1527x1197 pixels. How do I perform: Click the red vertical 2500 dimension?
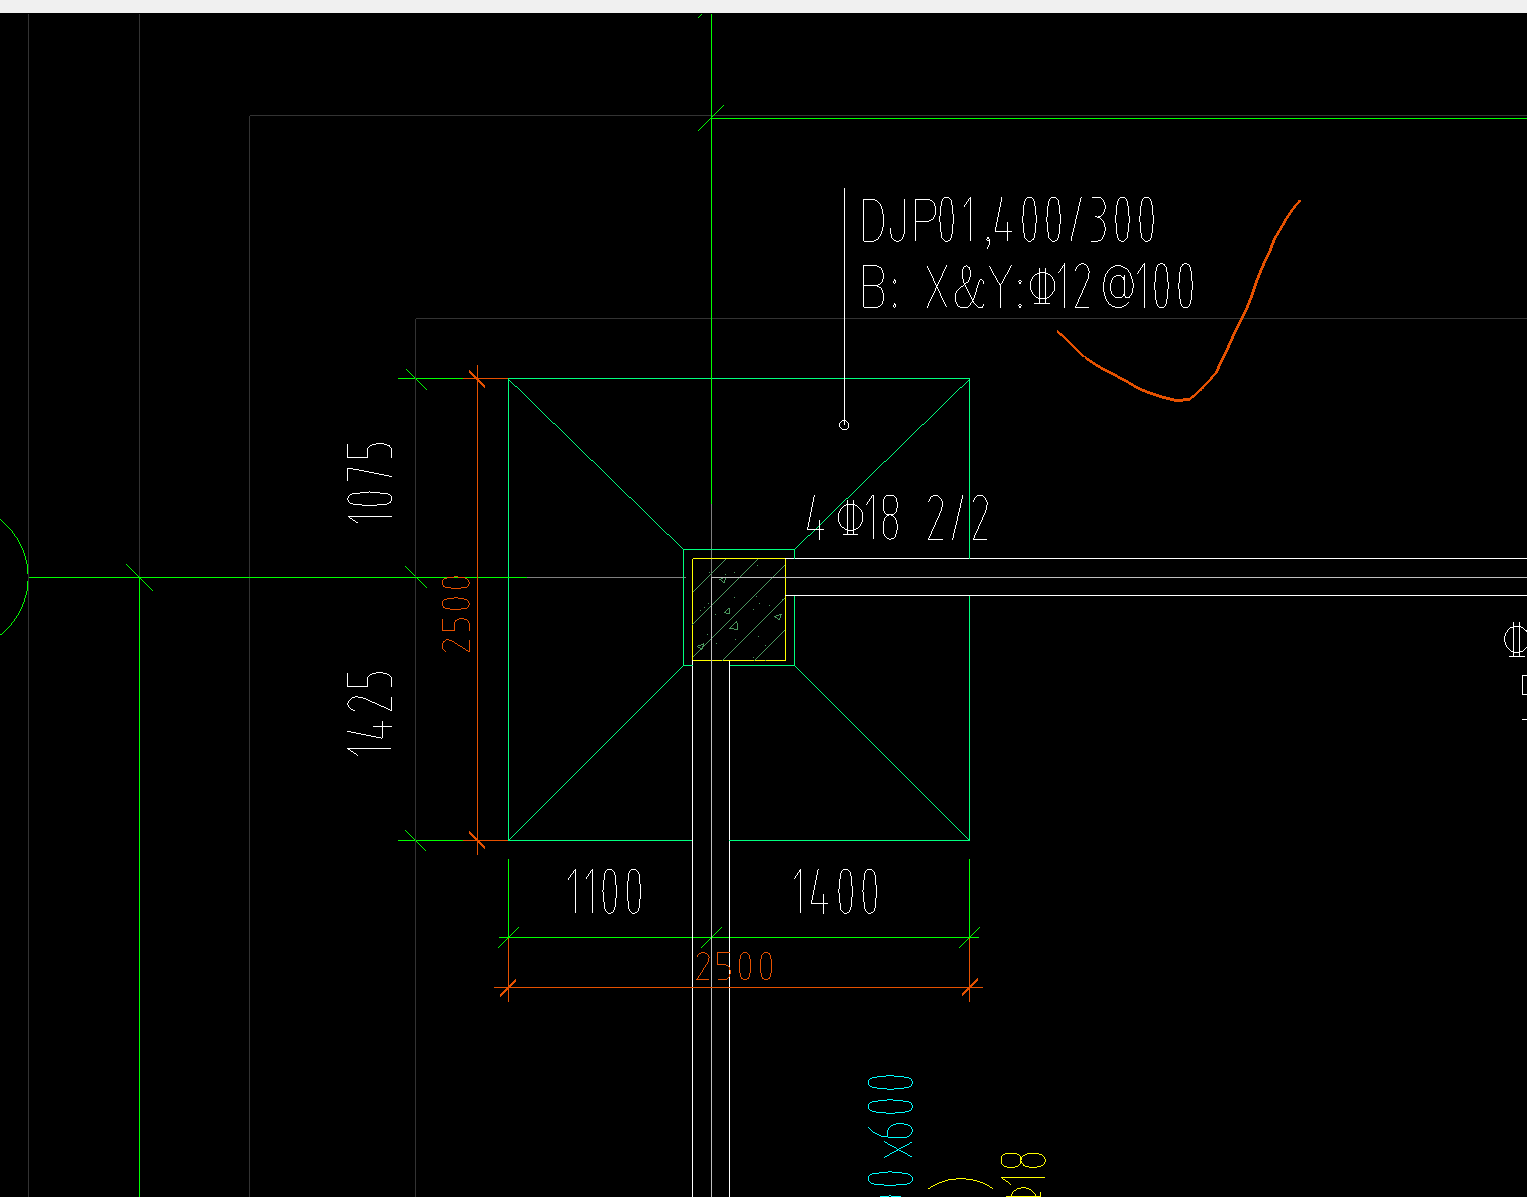(456, 613)
